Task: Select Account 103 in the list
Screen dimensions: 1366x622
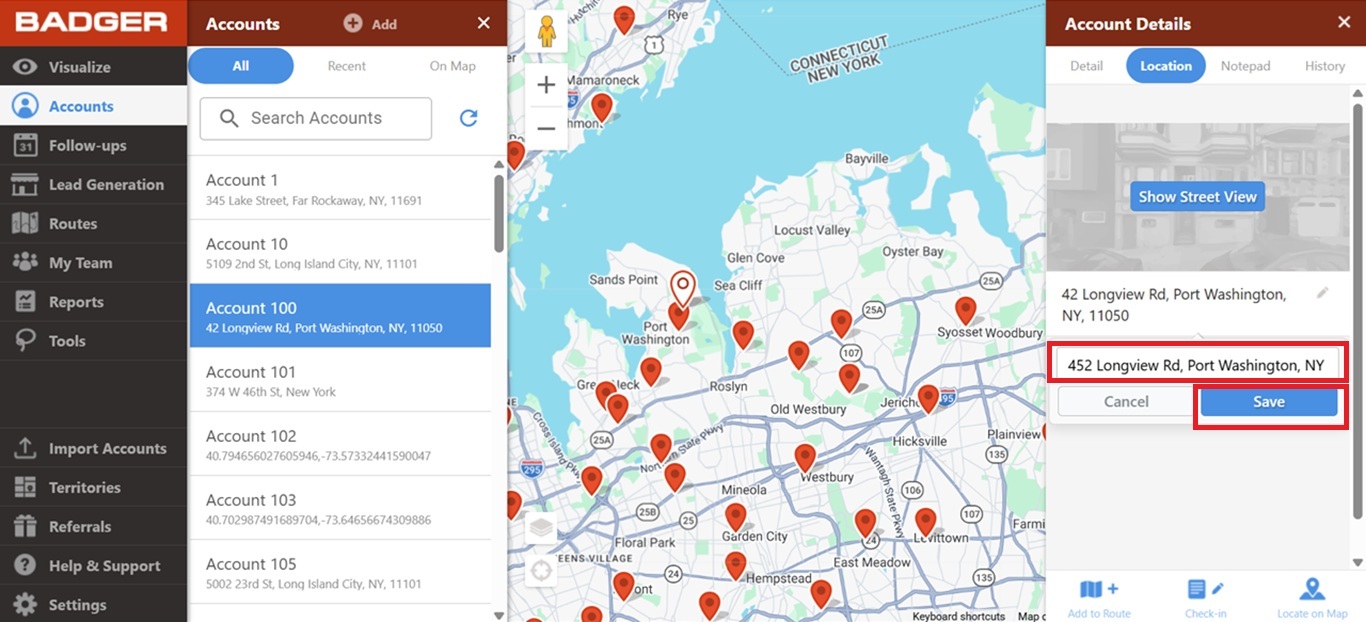Action: [340, 508]
